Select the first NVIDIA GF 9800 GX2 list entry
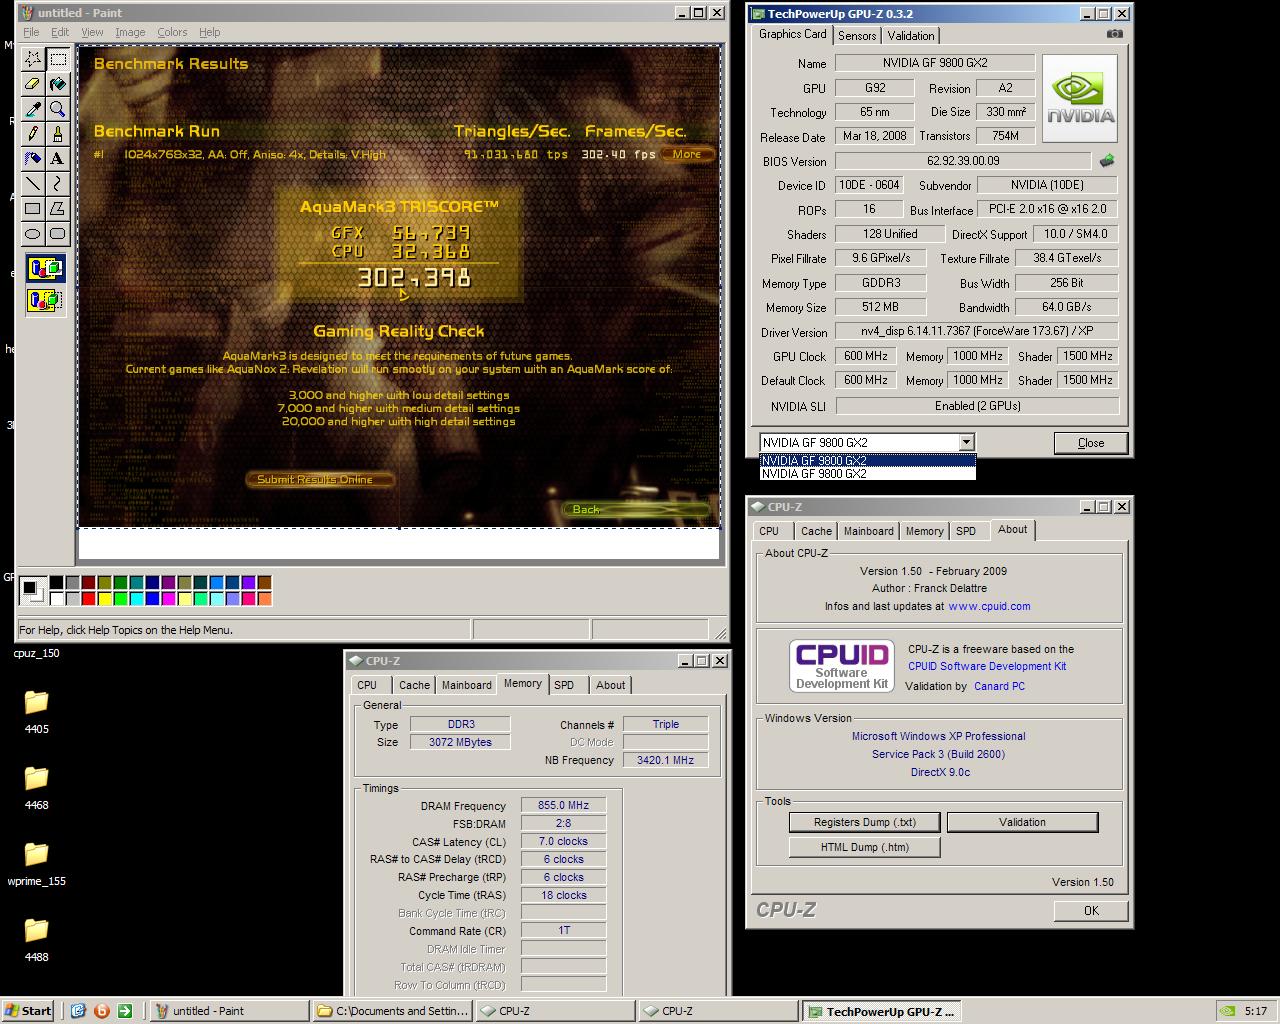Image resolution: width=1280 pixels, height=1024 pixels. coord(867,461)
